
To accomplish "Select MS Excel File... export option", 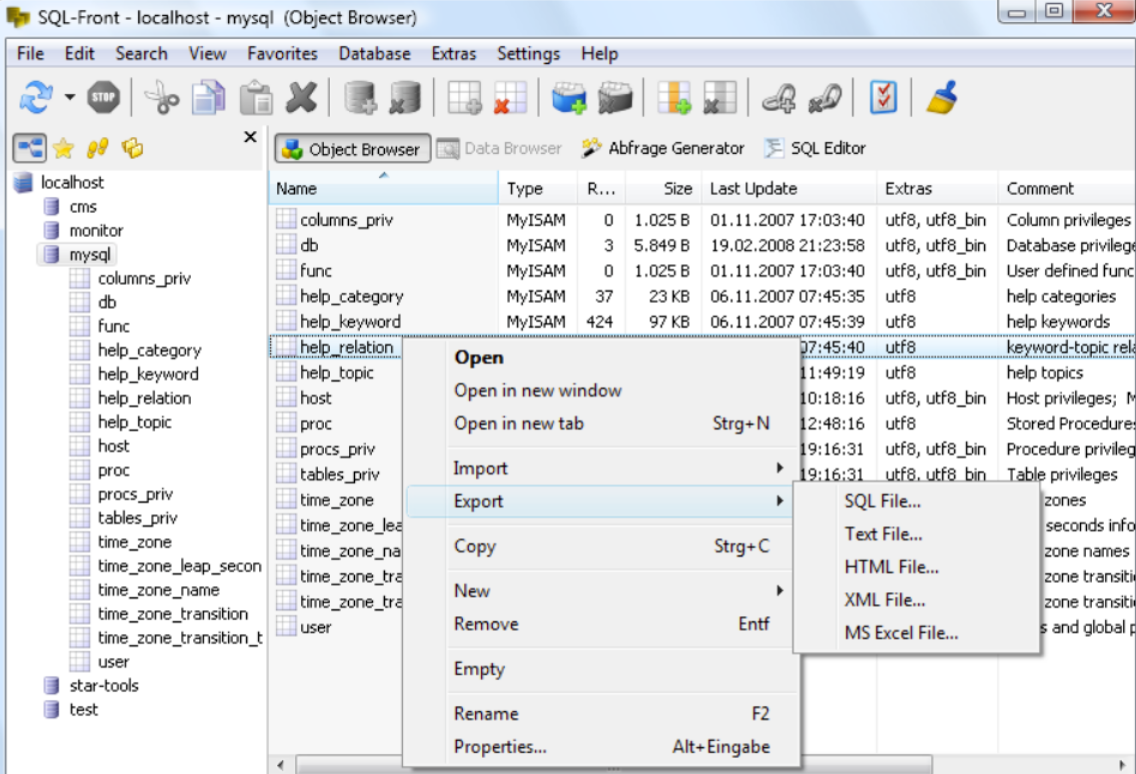I will [x=901, y=632].
